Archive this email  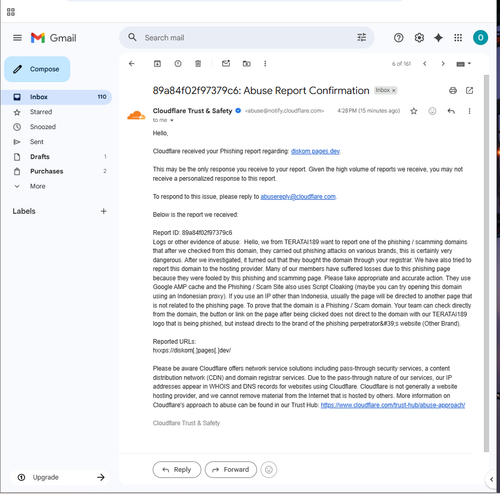[x=157, y=64]
